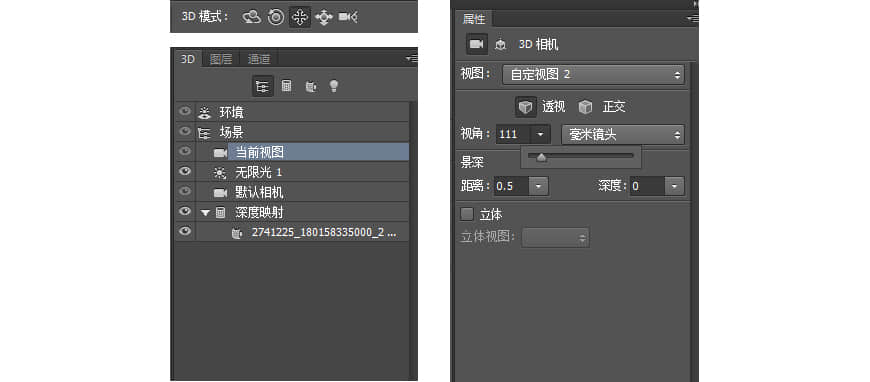Open the 毫米镜头 units dropdown
The image size is (870, 382).
(623, 134)
